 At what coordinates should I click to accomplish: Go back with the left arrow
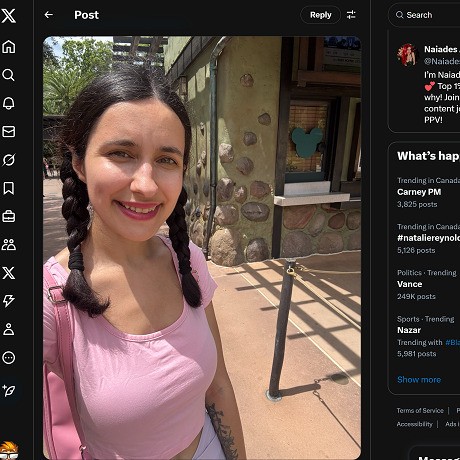point(49,15)
